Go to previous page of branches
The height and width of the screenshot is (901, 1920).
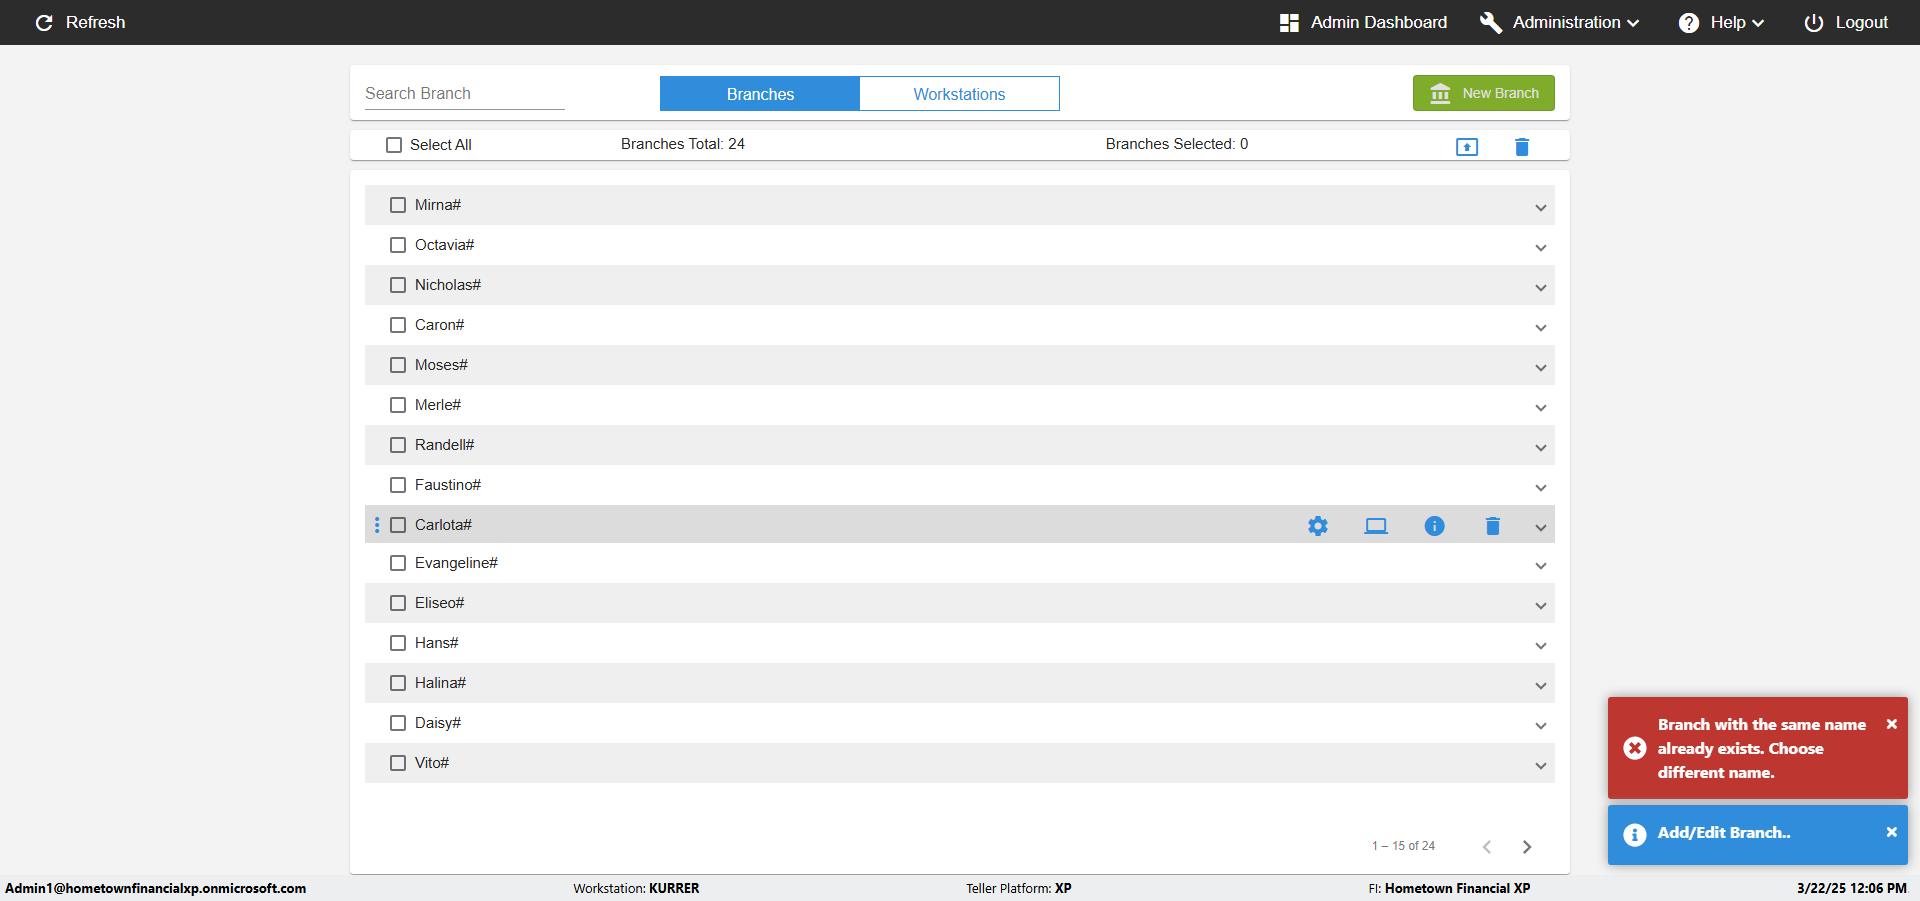click(x=1487, y=847)
